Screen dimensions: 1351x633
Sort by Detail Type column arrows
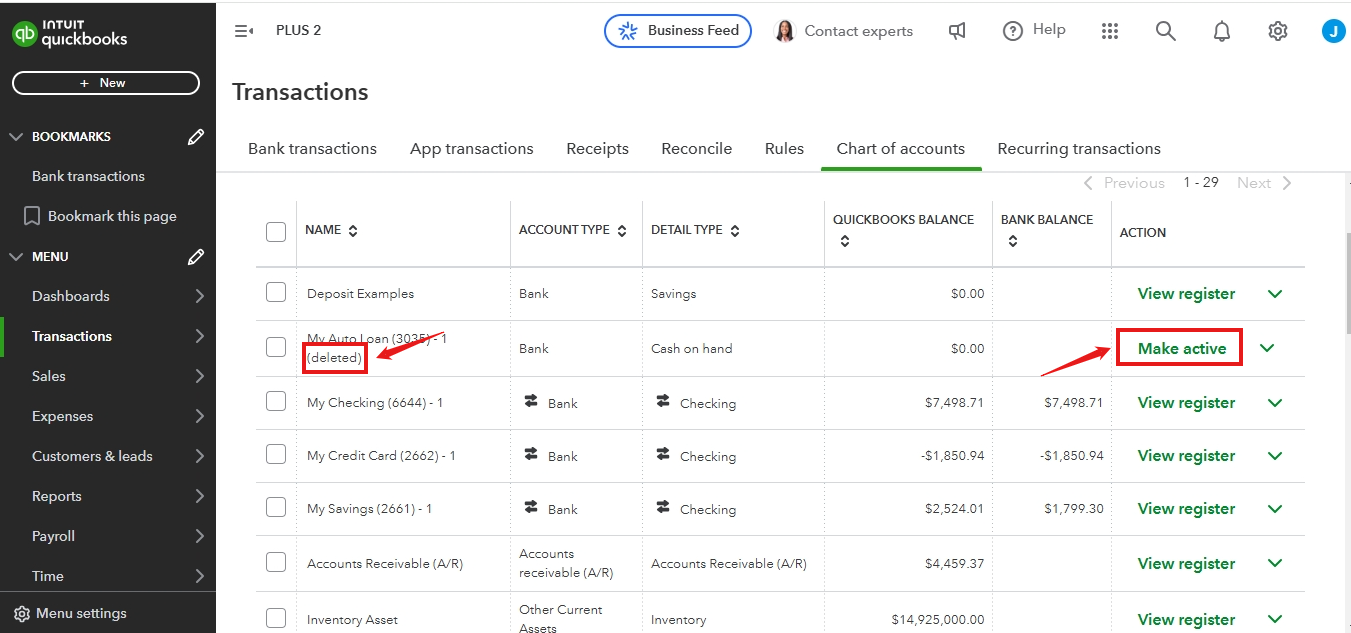tap(735, 231)
